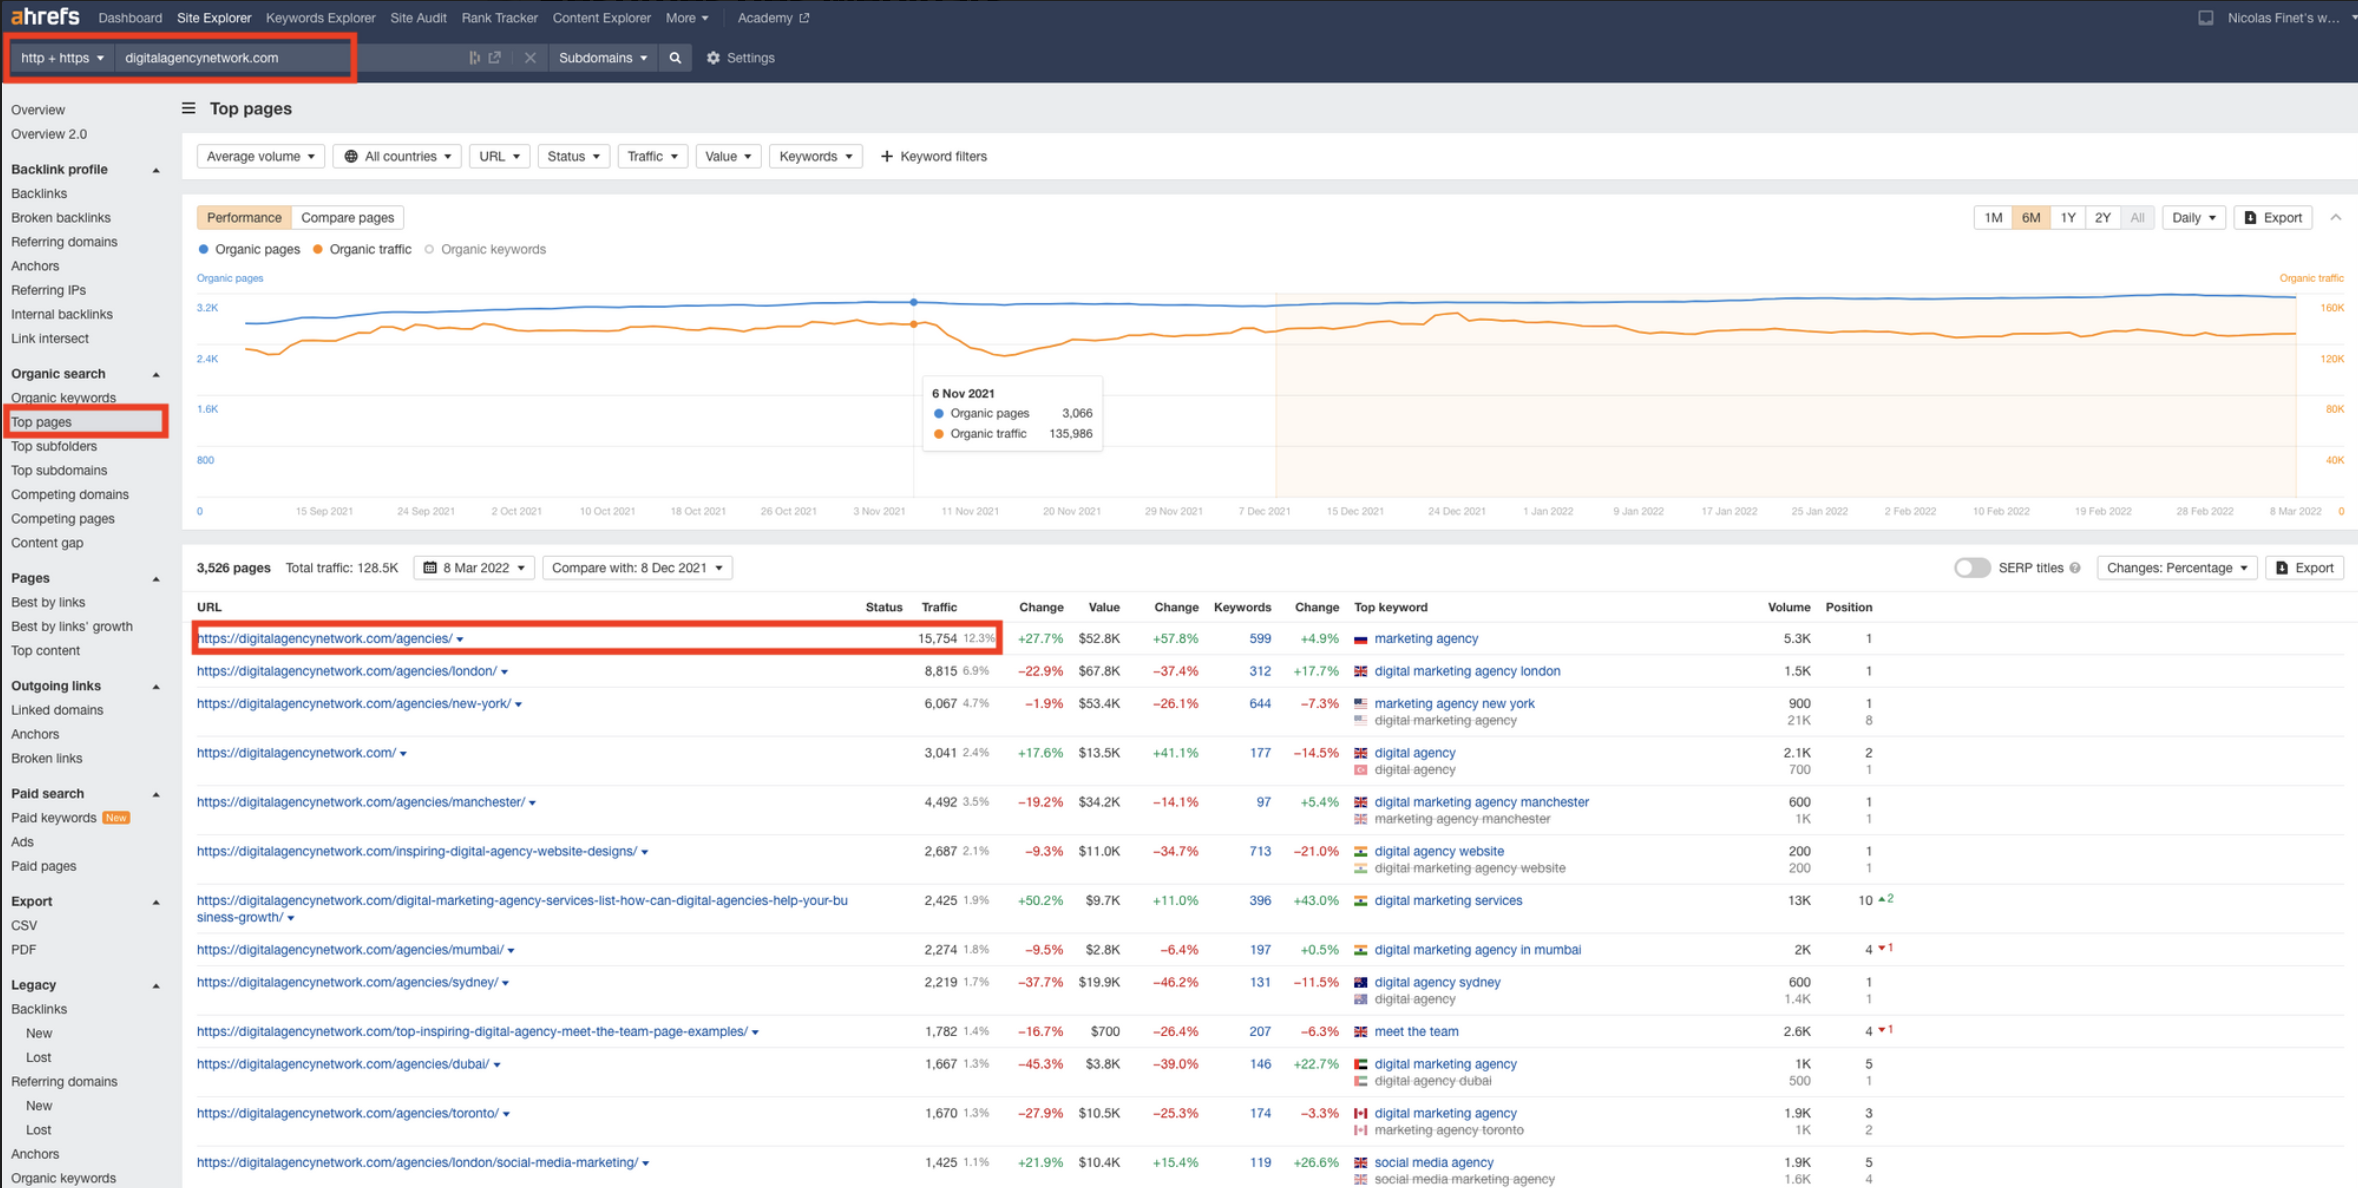This screenshot has width=2358, height=1188.
Task: Click the Australia flag beside digital agency sydney
Action: [x=1360, y=983]
